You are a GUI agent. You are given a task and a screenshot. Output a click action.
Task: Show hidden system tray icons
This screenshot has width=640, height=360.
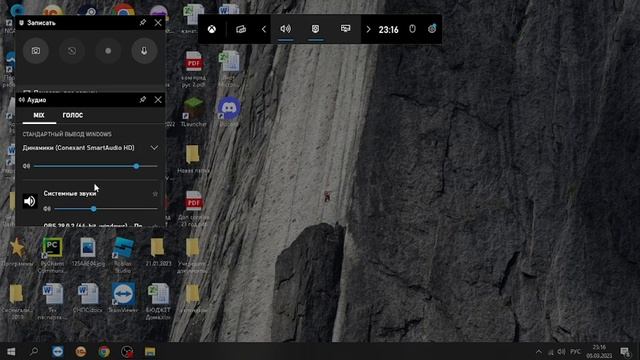click(539, 351)
